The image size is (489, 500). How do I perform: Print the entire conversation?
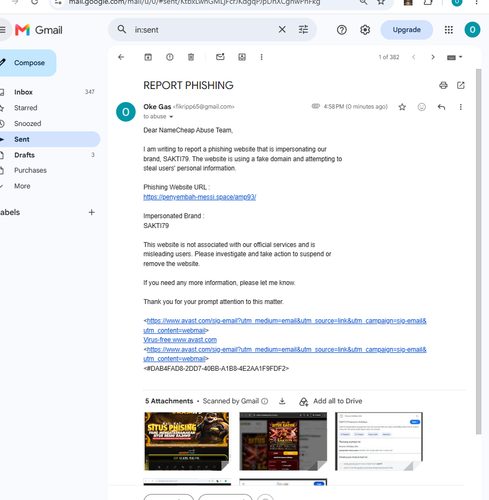tap(443, 85)
